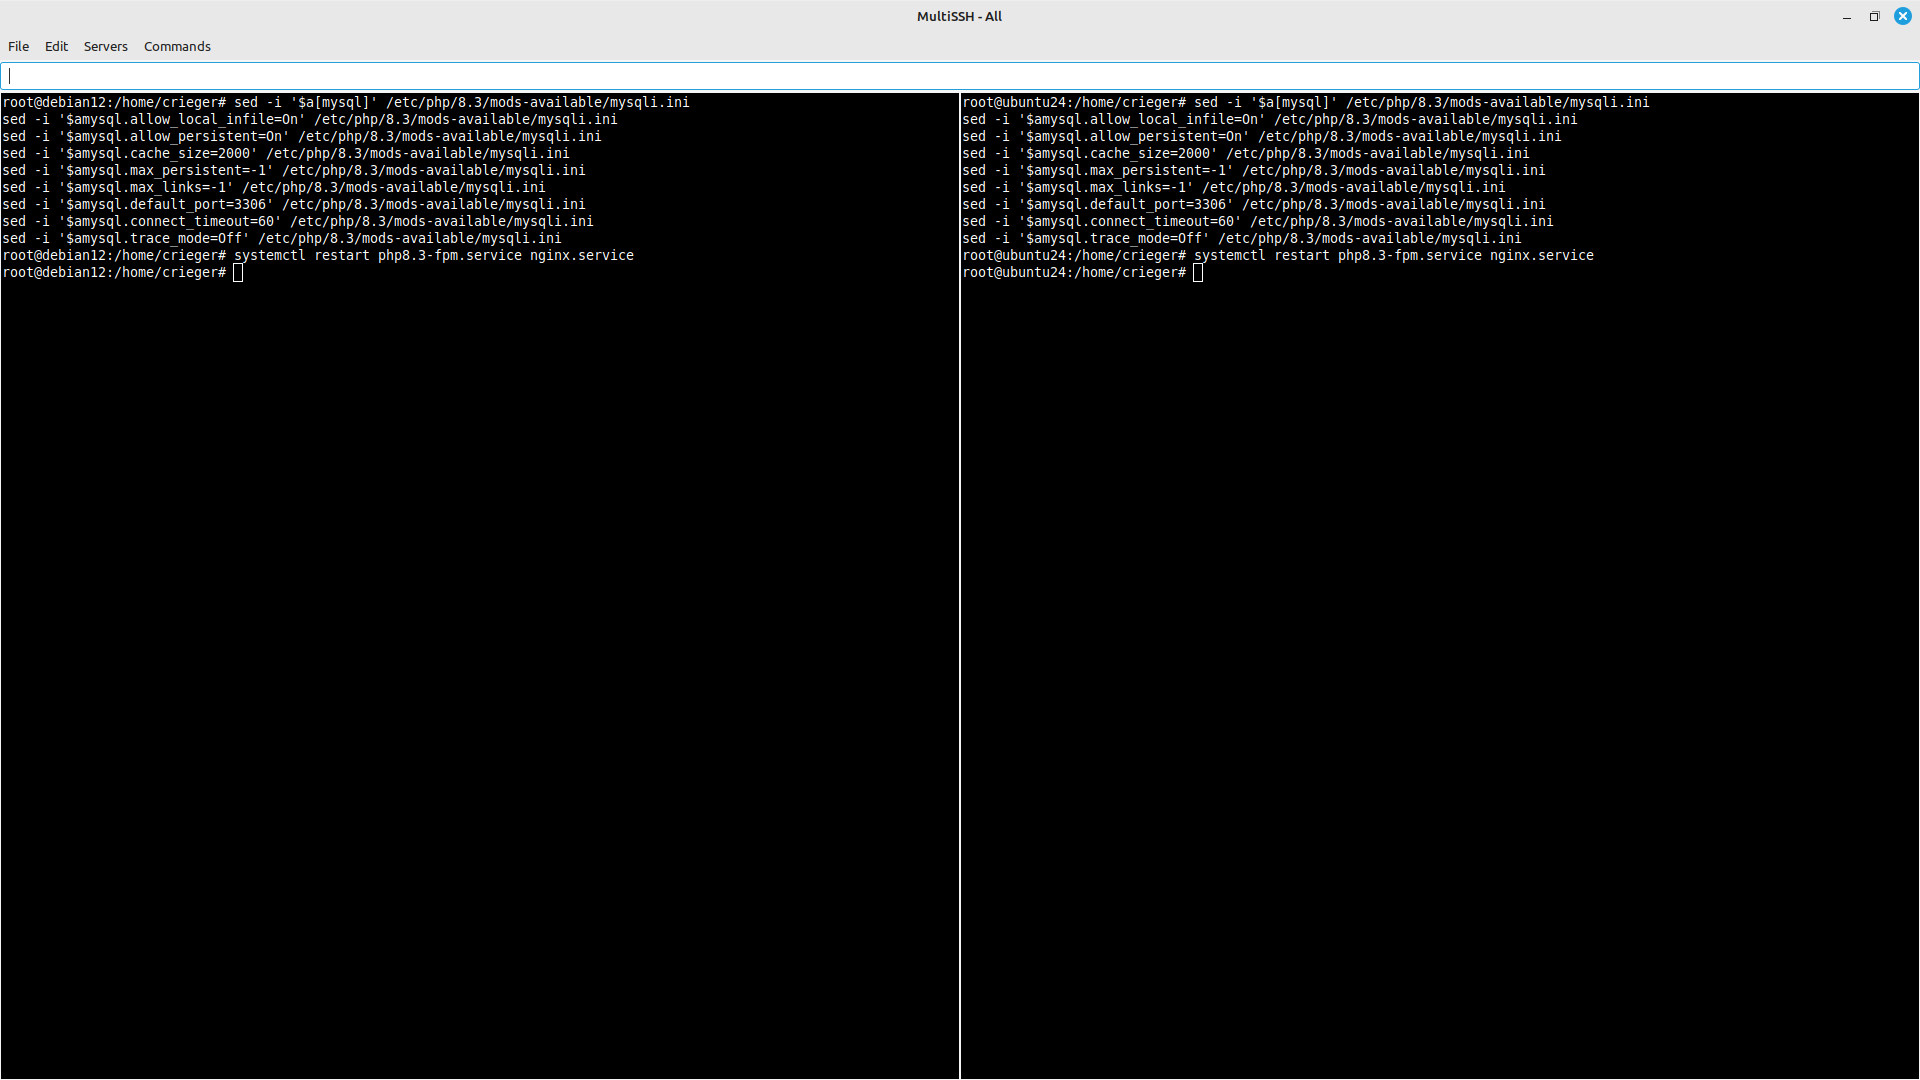Minimize the MultiSSH window
The image size is (1920, 1080).
coord(1846,16)
